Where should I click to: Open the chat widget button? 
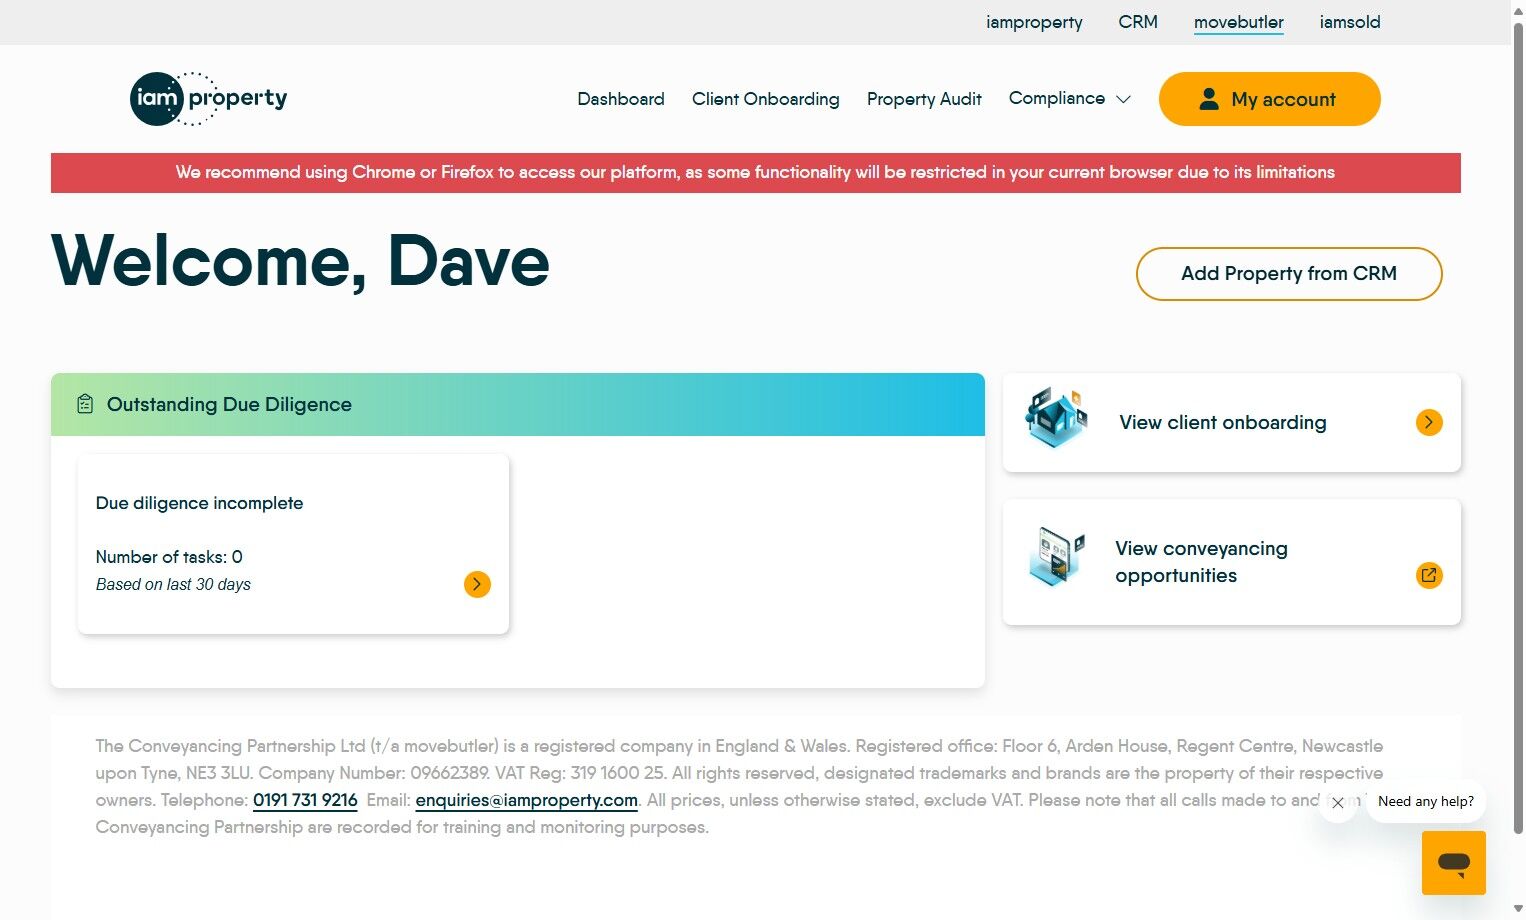click(1453, 863)
